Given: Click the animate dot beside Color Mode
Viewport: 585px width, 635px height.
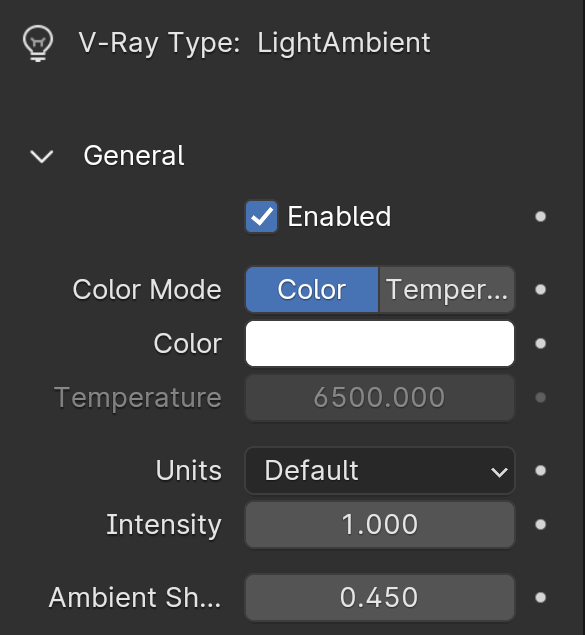Looking at the screenshot, I should pos(540,290).
